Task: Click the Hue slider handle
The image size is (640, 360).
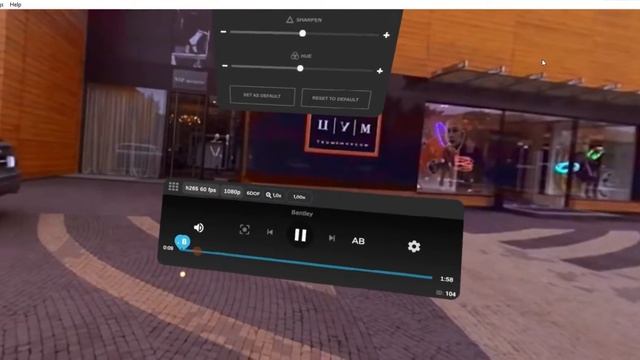Action: [300, 68]
